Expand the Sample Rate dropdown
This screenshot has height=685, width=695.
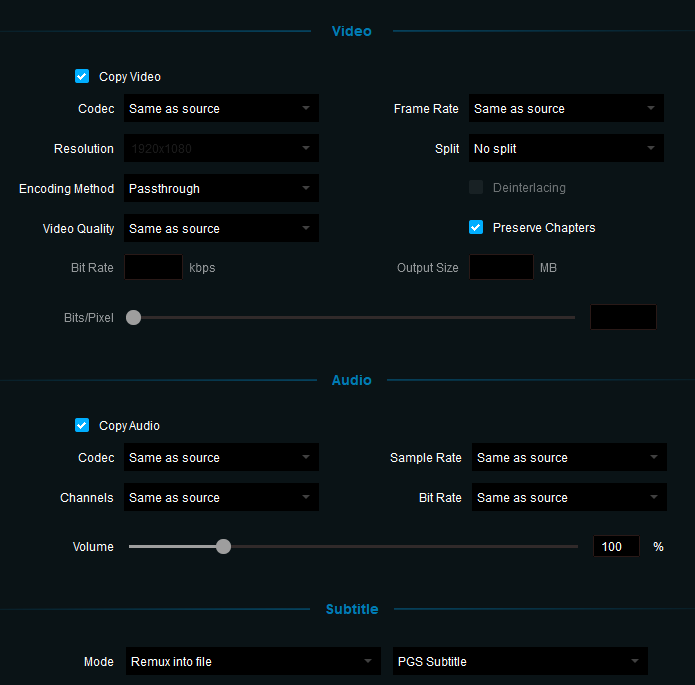coord(569,457)
